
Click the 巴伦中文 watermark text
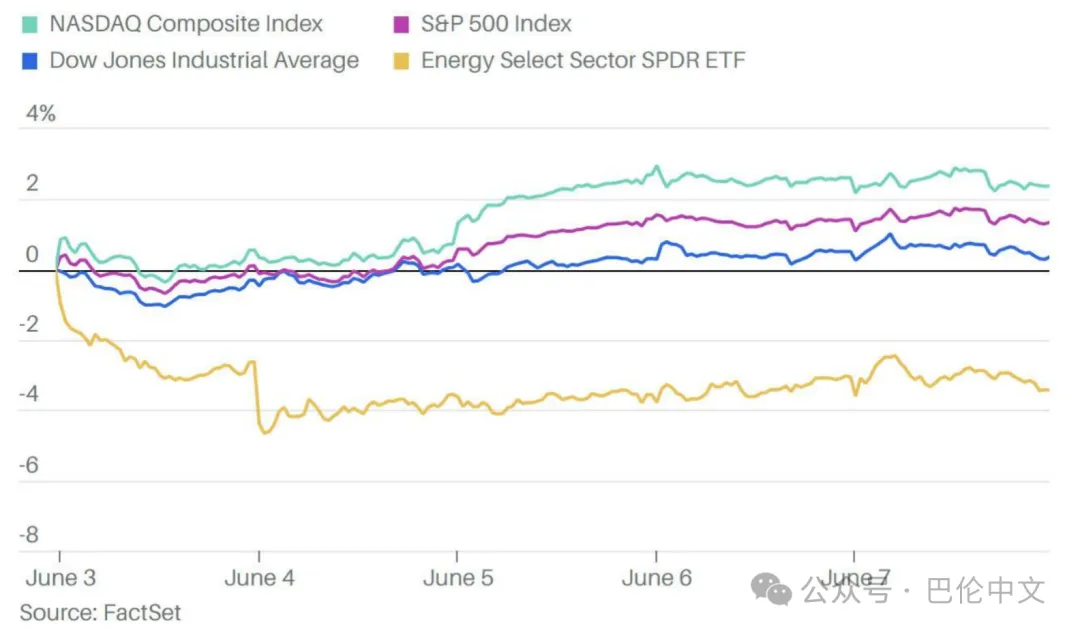pyautogui.click(x=985, y=591)
